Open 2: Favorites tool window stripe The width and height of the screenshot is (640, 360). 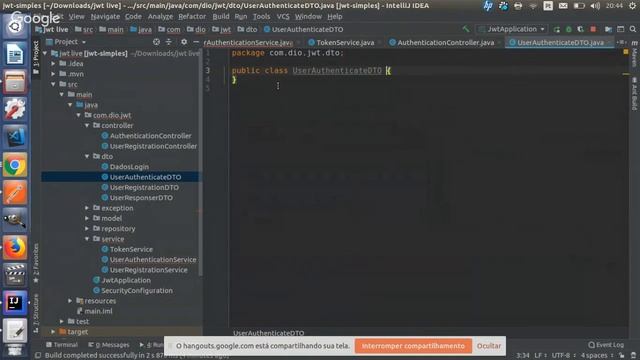coord(36,263)
